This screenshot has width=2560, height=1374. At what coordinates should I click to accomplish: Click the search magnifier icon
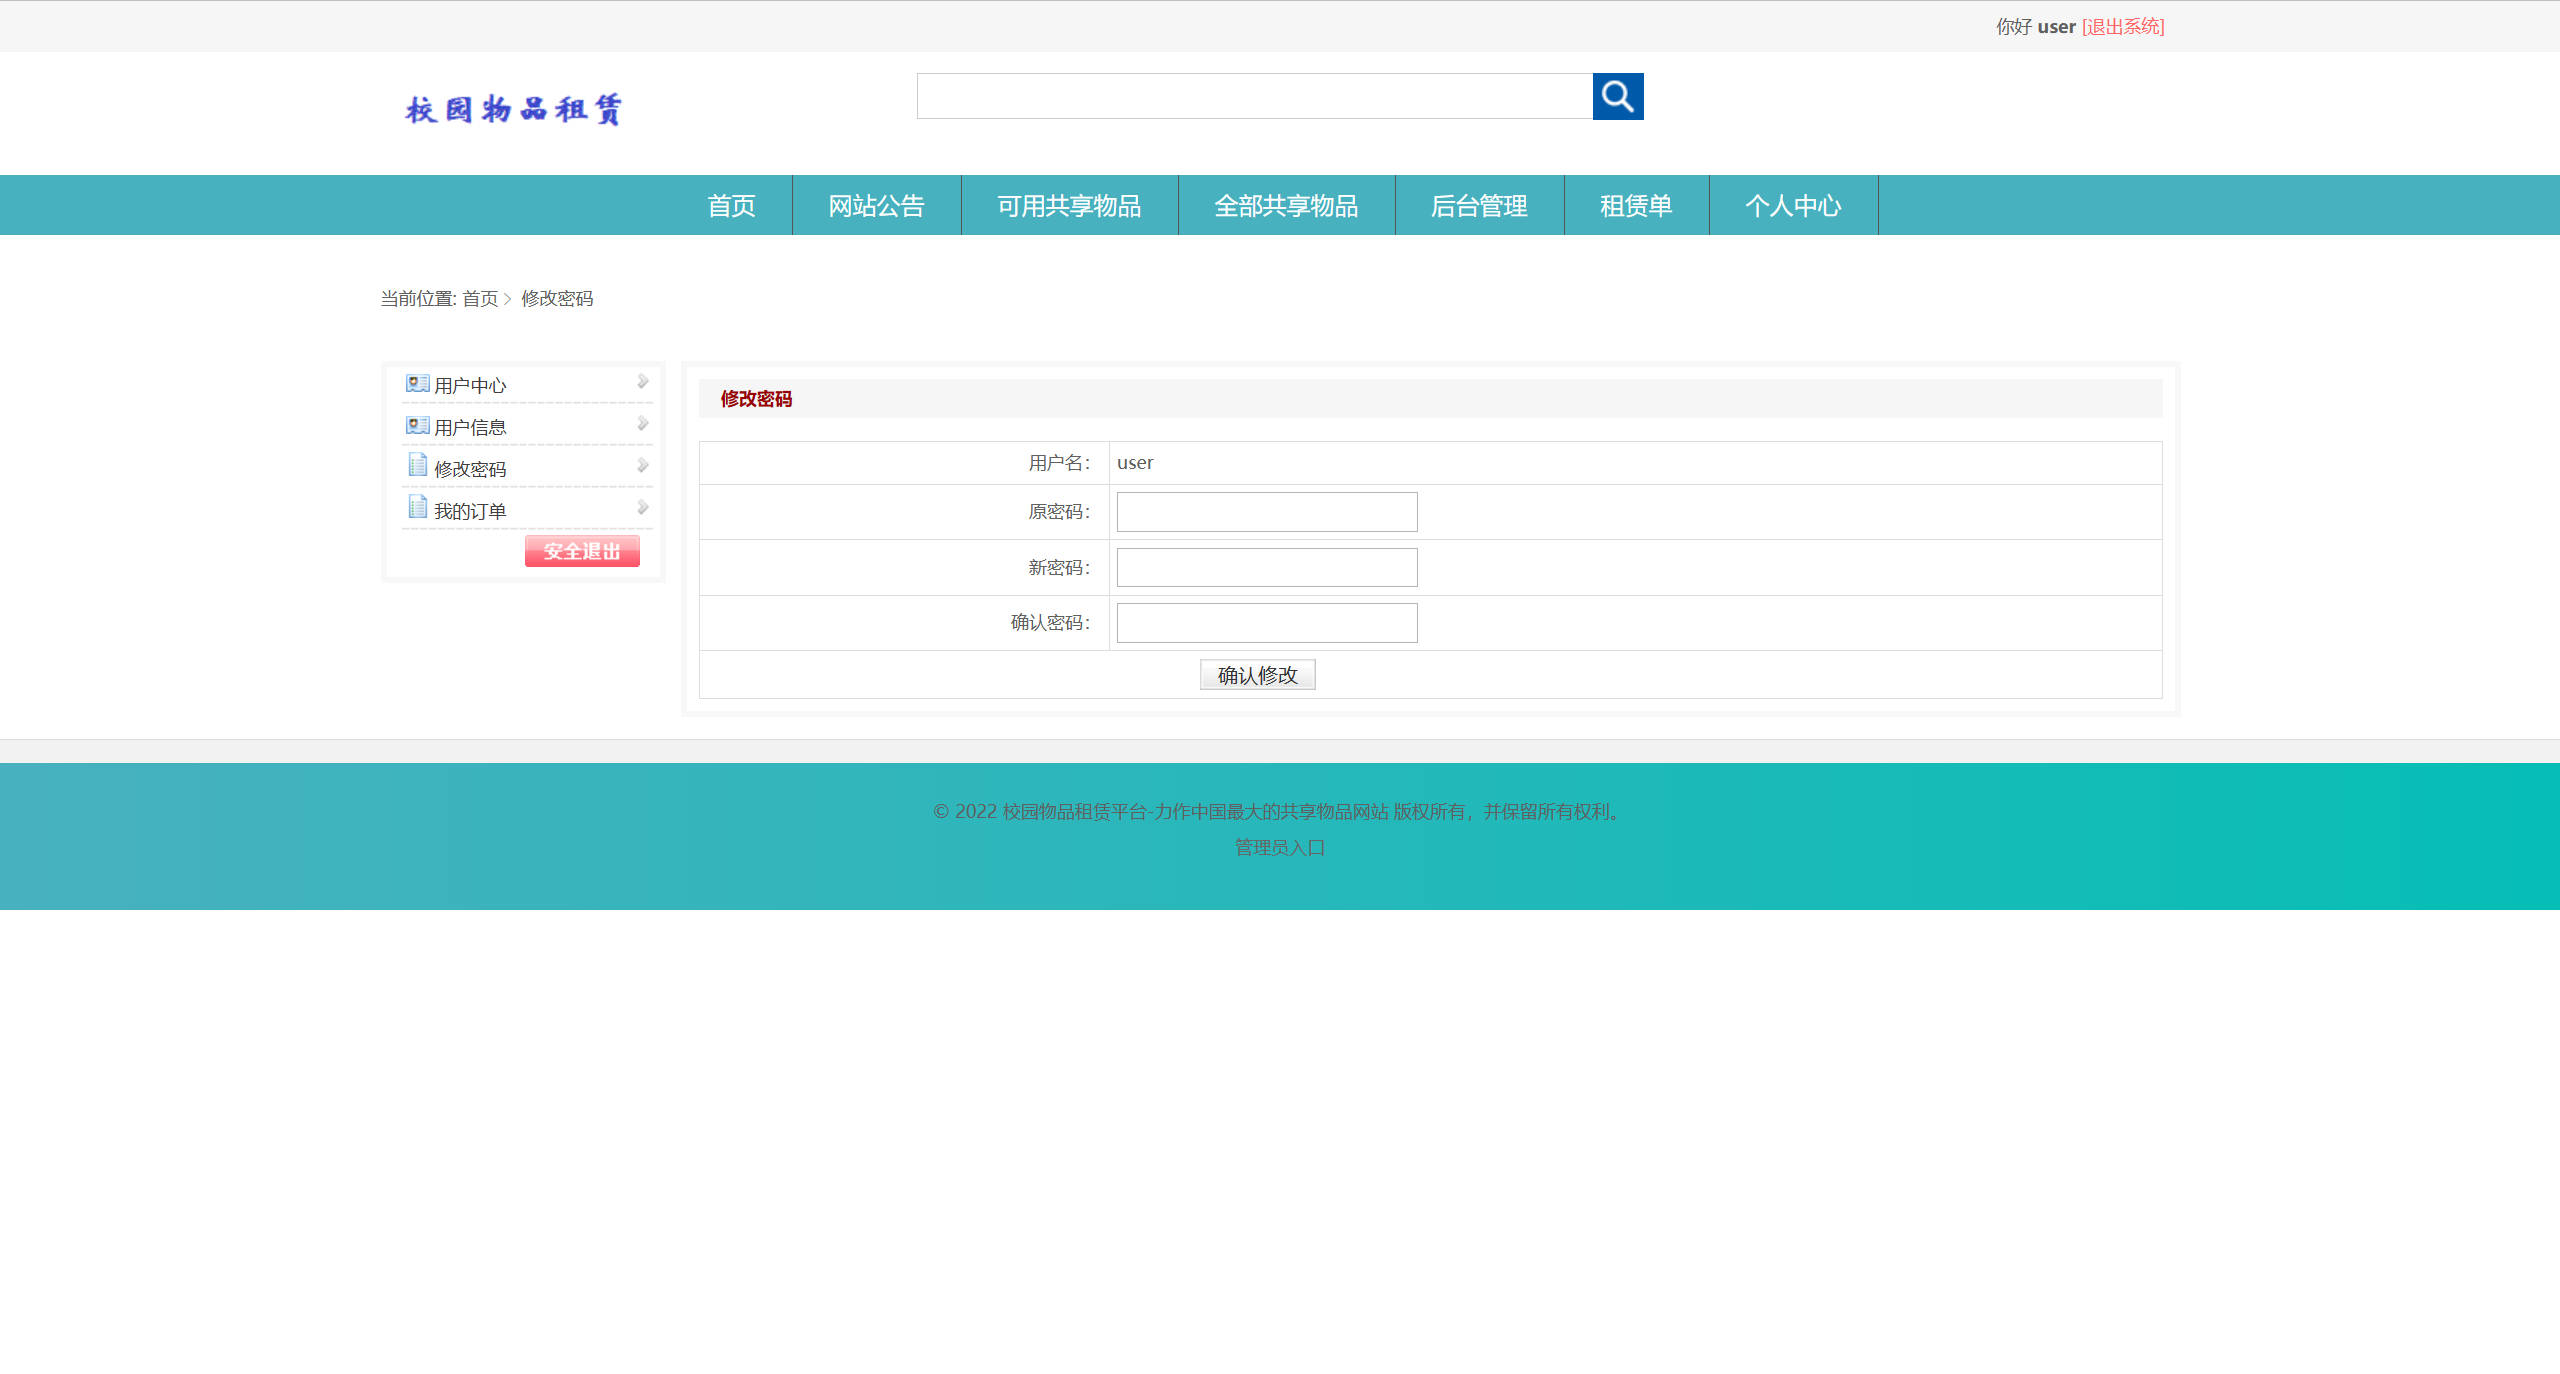click(1617, 97)
